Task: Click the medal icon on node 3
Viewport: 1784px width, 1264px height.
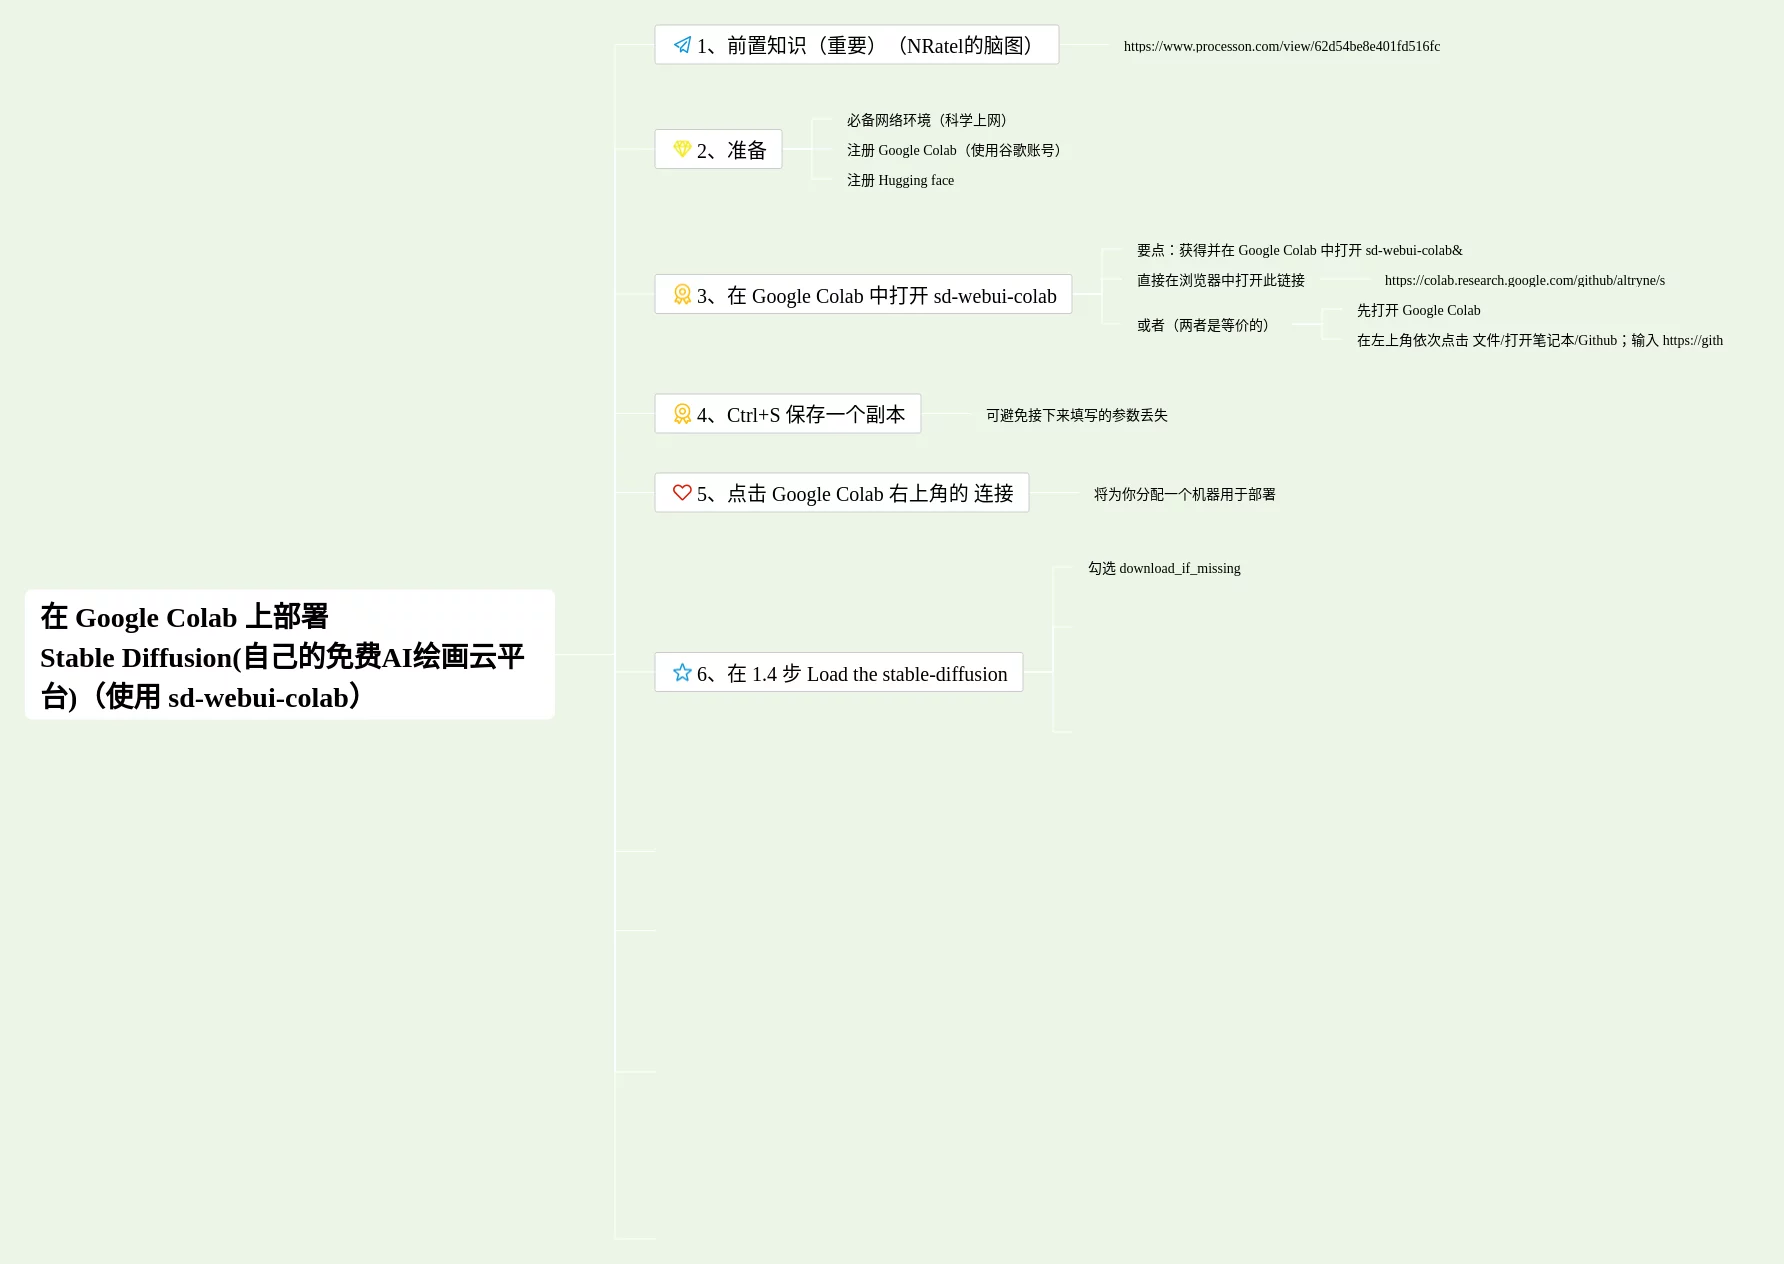Action: 682,294
